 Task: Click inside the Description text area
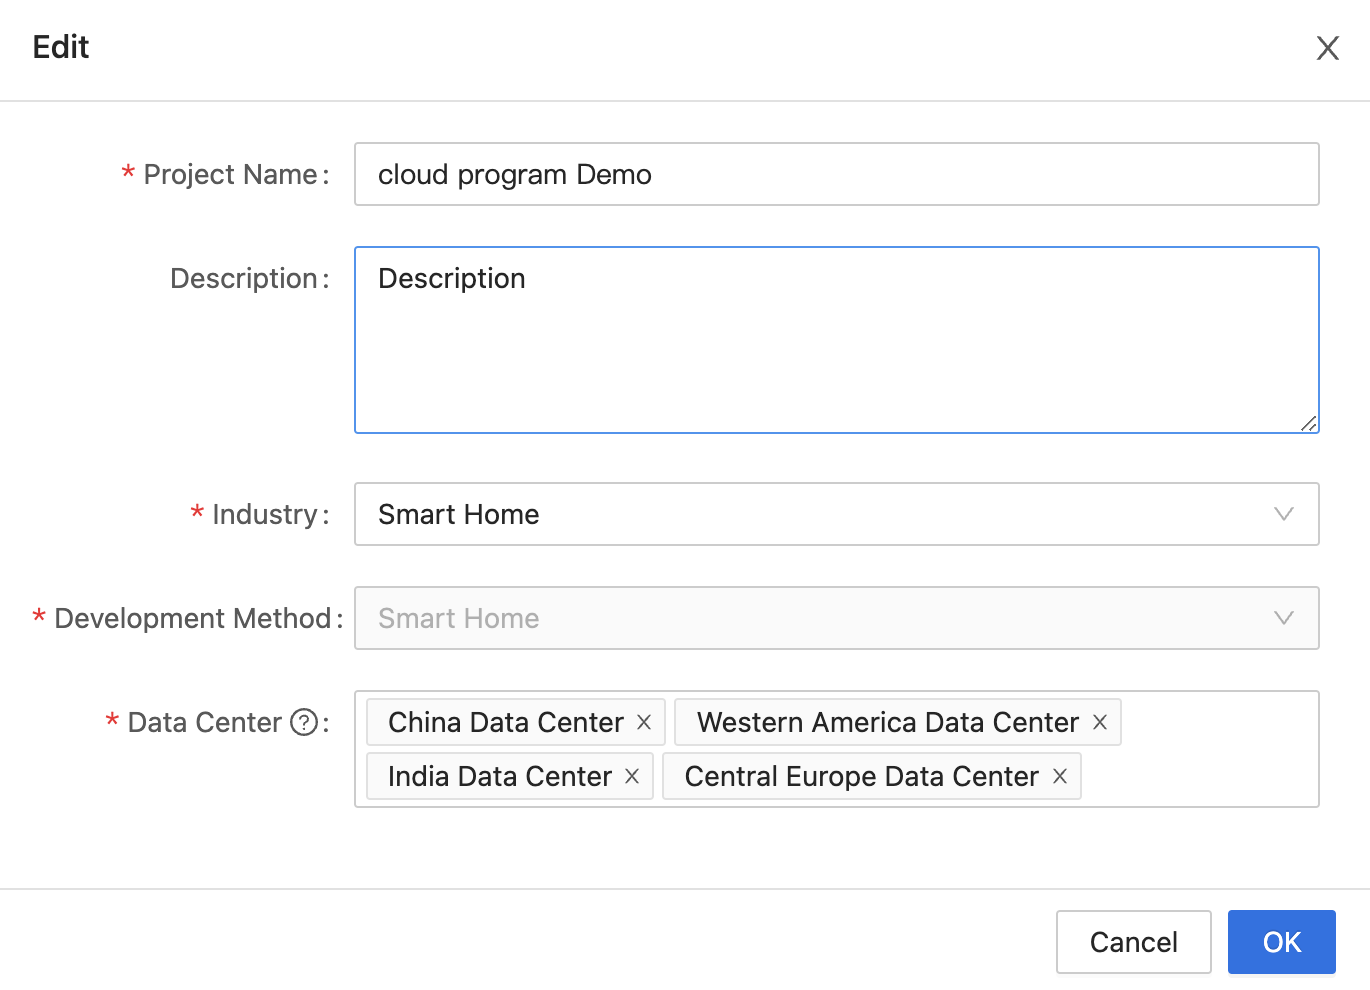tap(836, 340)
